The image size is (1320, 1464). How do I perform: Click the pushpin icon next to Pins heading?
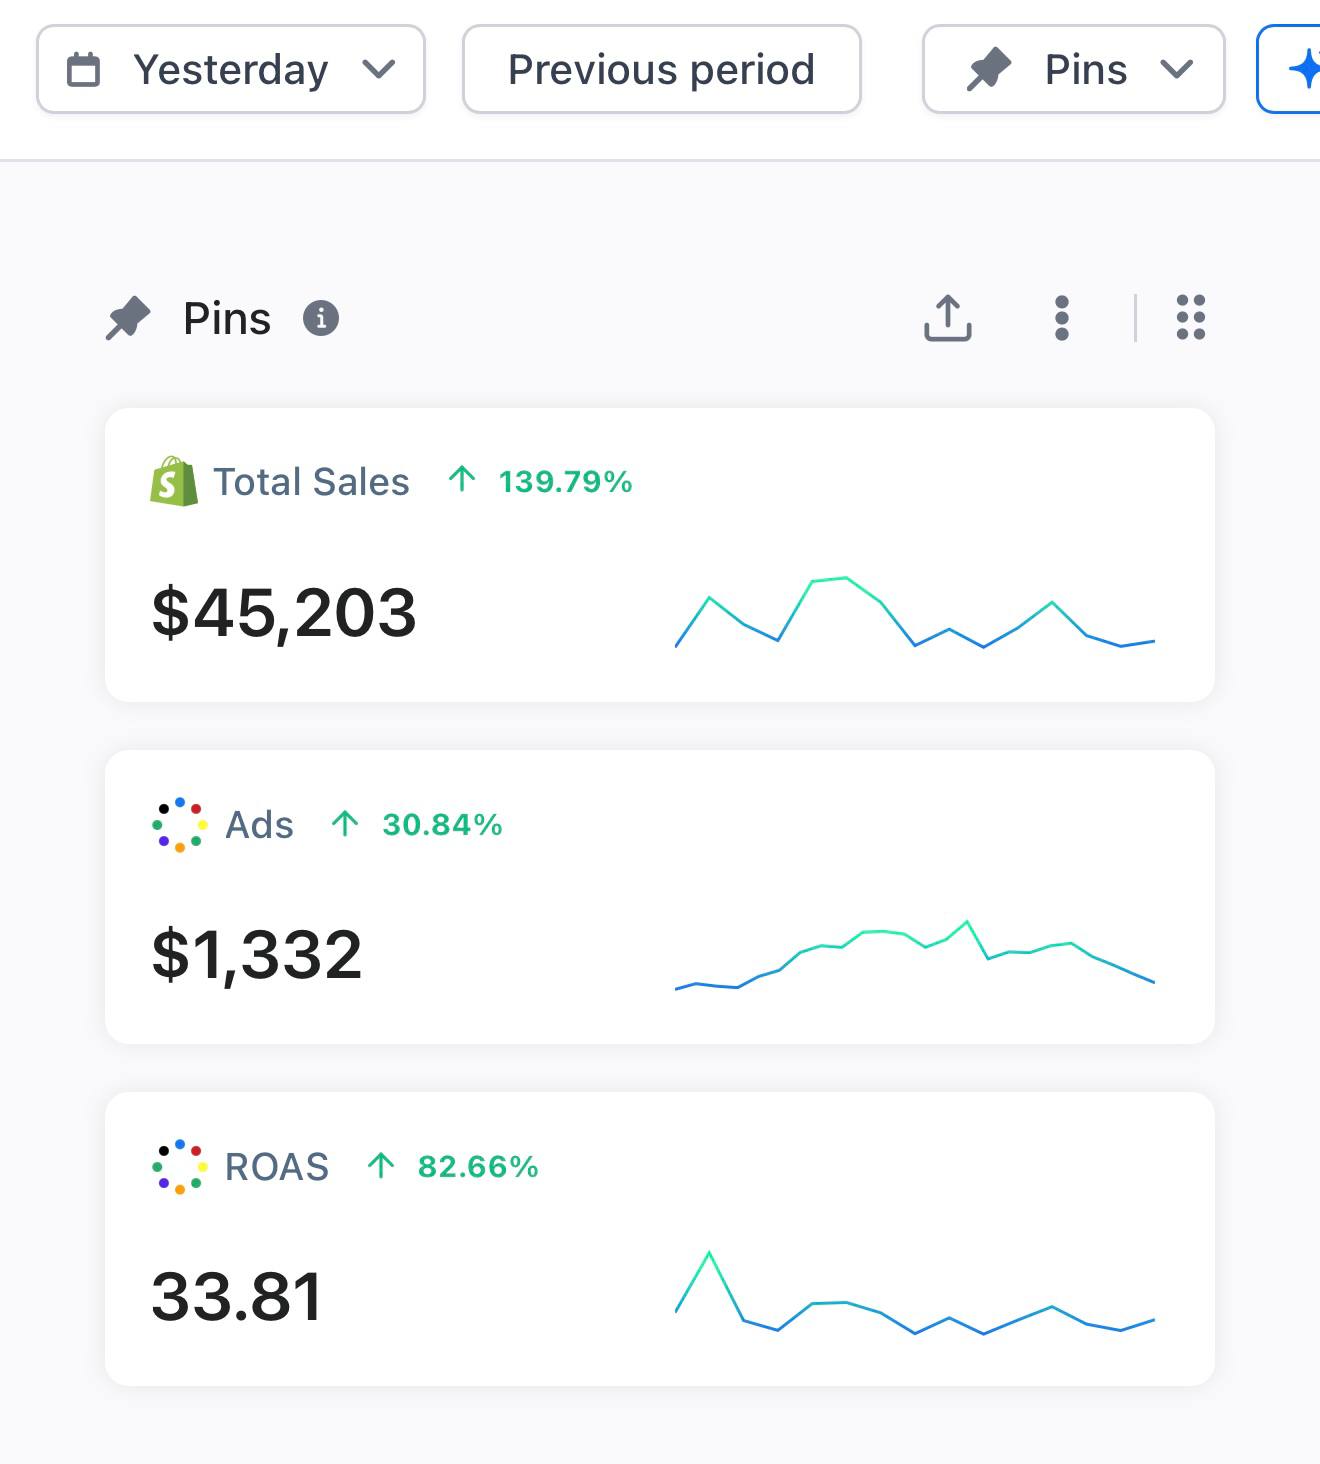[128, 319]
